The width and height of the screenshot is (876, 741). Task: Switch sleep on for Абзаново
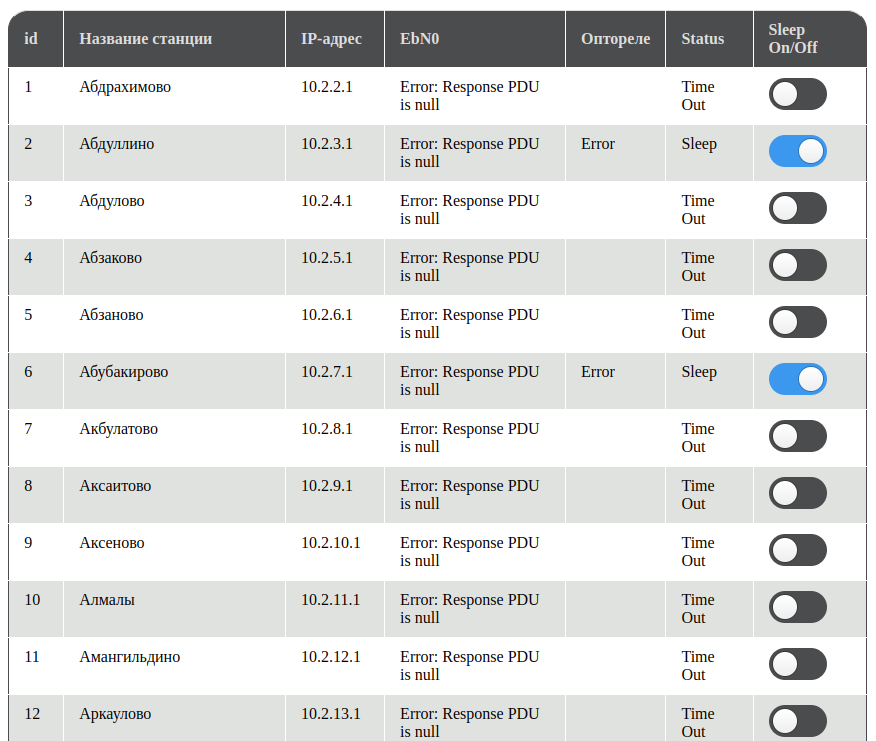click(797, 322)
